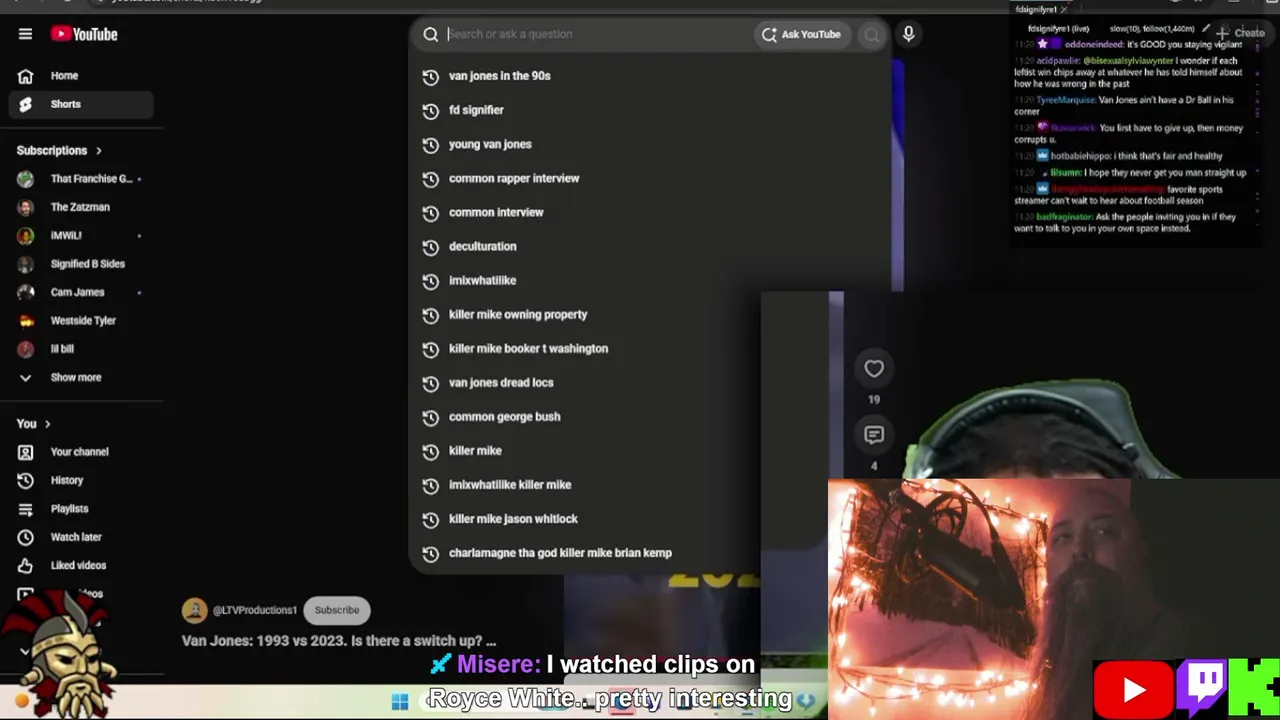The image size is (1280, 720).
Task: Open Signified B Sides subscription channel
Action: pyautogui.click(x=80, y=264)
